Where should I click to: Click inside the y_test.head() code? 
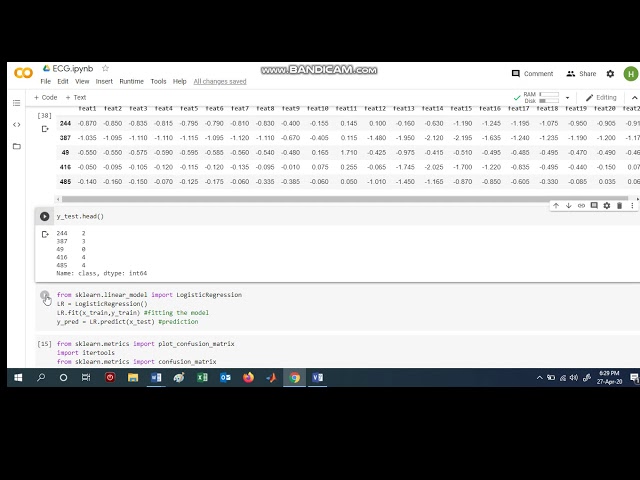click(80, 216)
